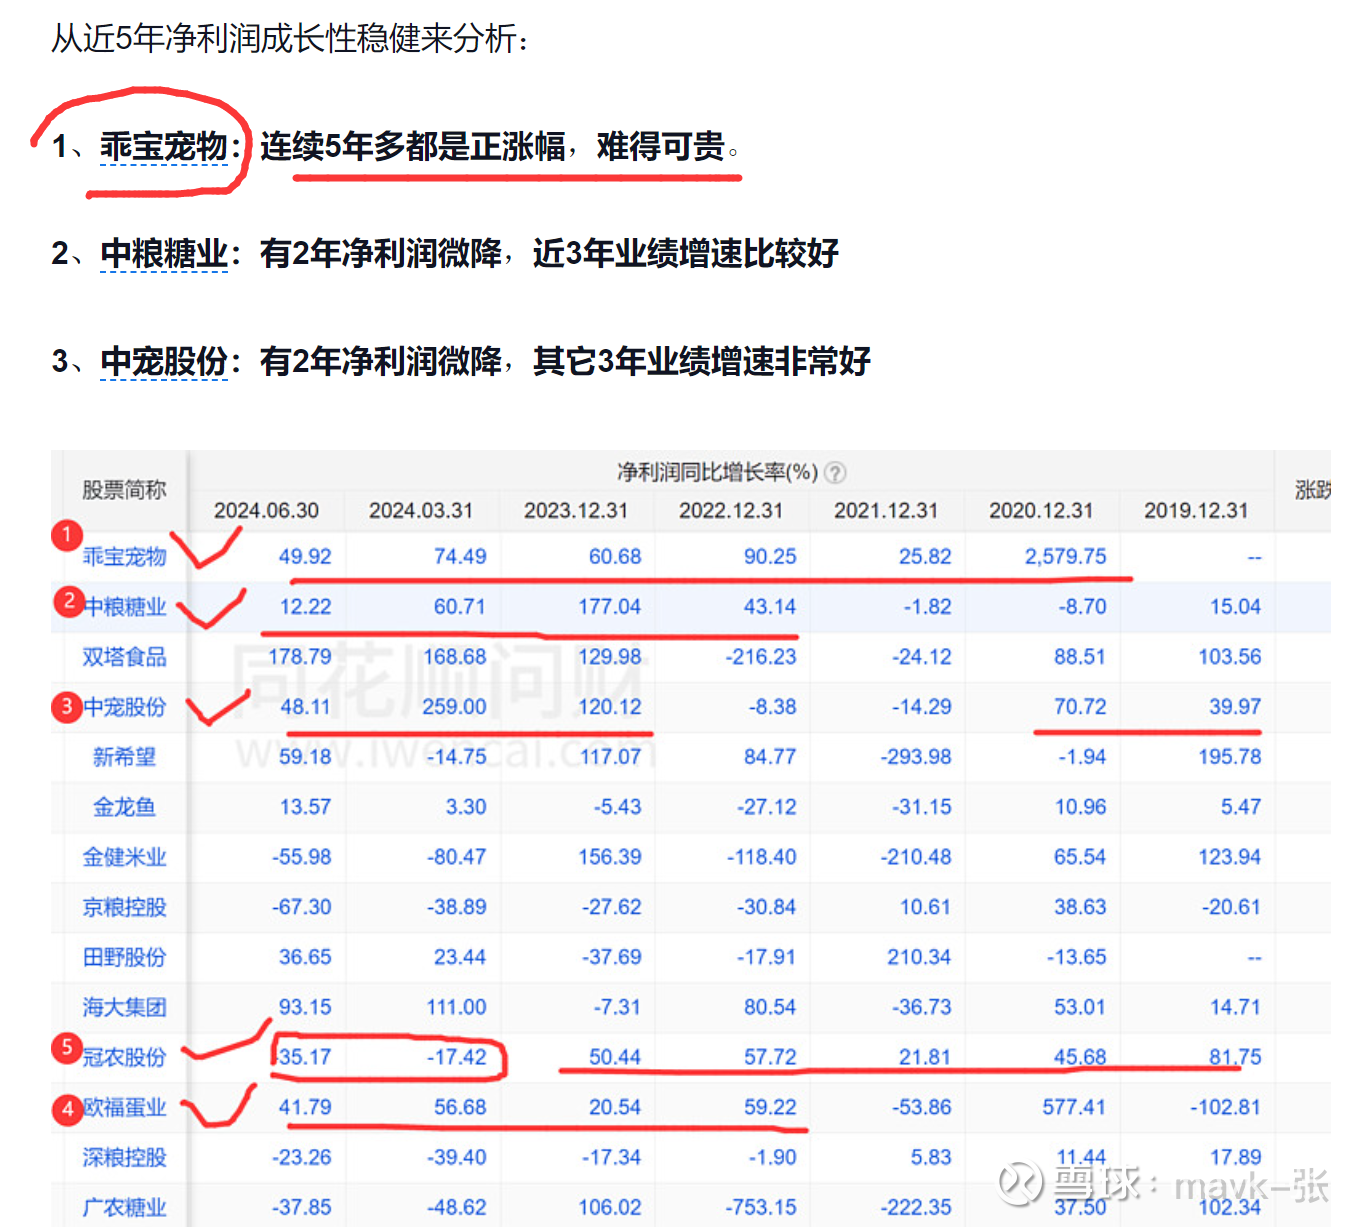Image resolution: width=1368 pixels, height=1227 pixels.
Task: Open the 冠农股份 stock link
Action: [x=124, y=1056]
